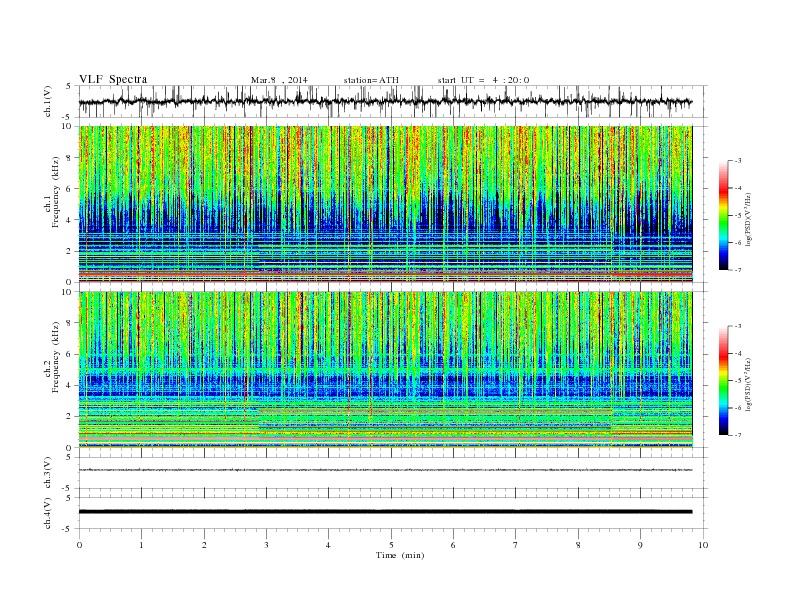The height and width of the screenshot is (612, 792).
Task: Click the 'Mar.8 , 2014' date text
Action: (x=279, y=80)
